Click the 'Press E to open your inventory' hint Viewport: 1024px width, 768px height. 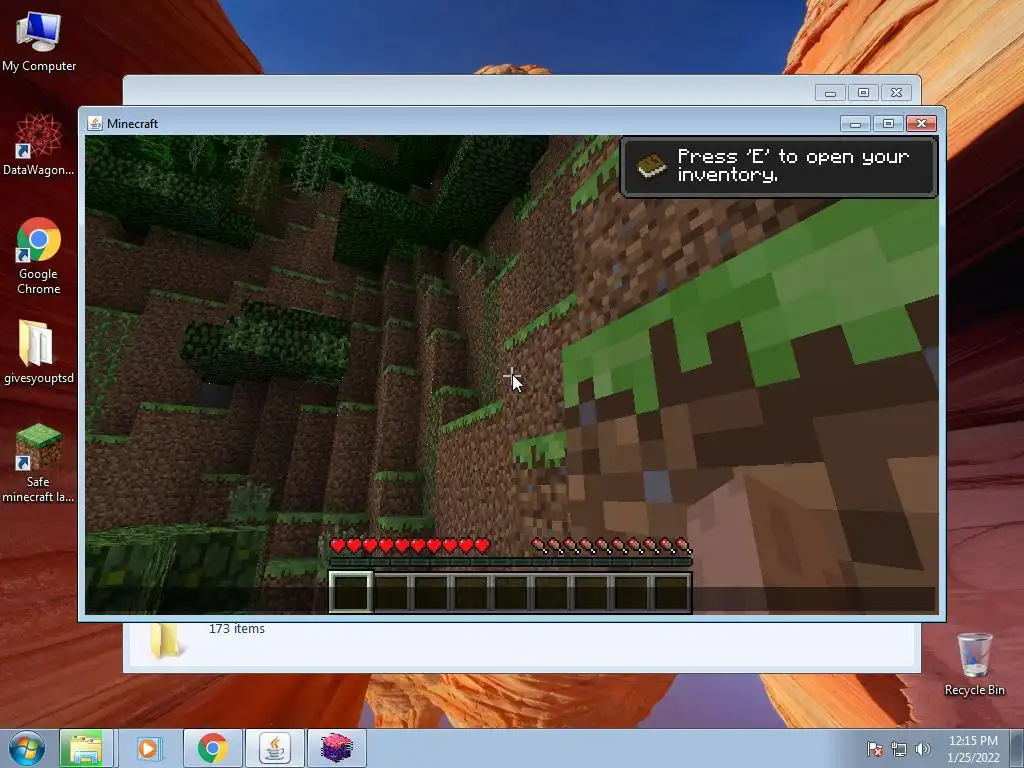(x=779, y=166)
